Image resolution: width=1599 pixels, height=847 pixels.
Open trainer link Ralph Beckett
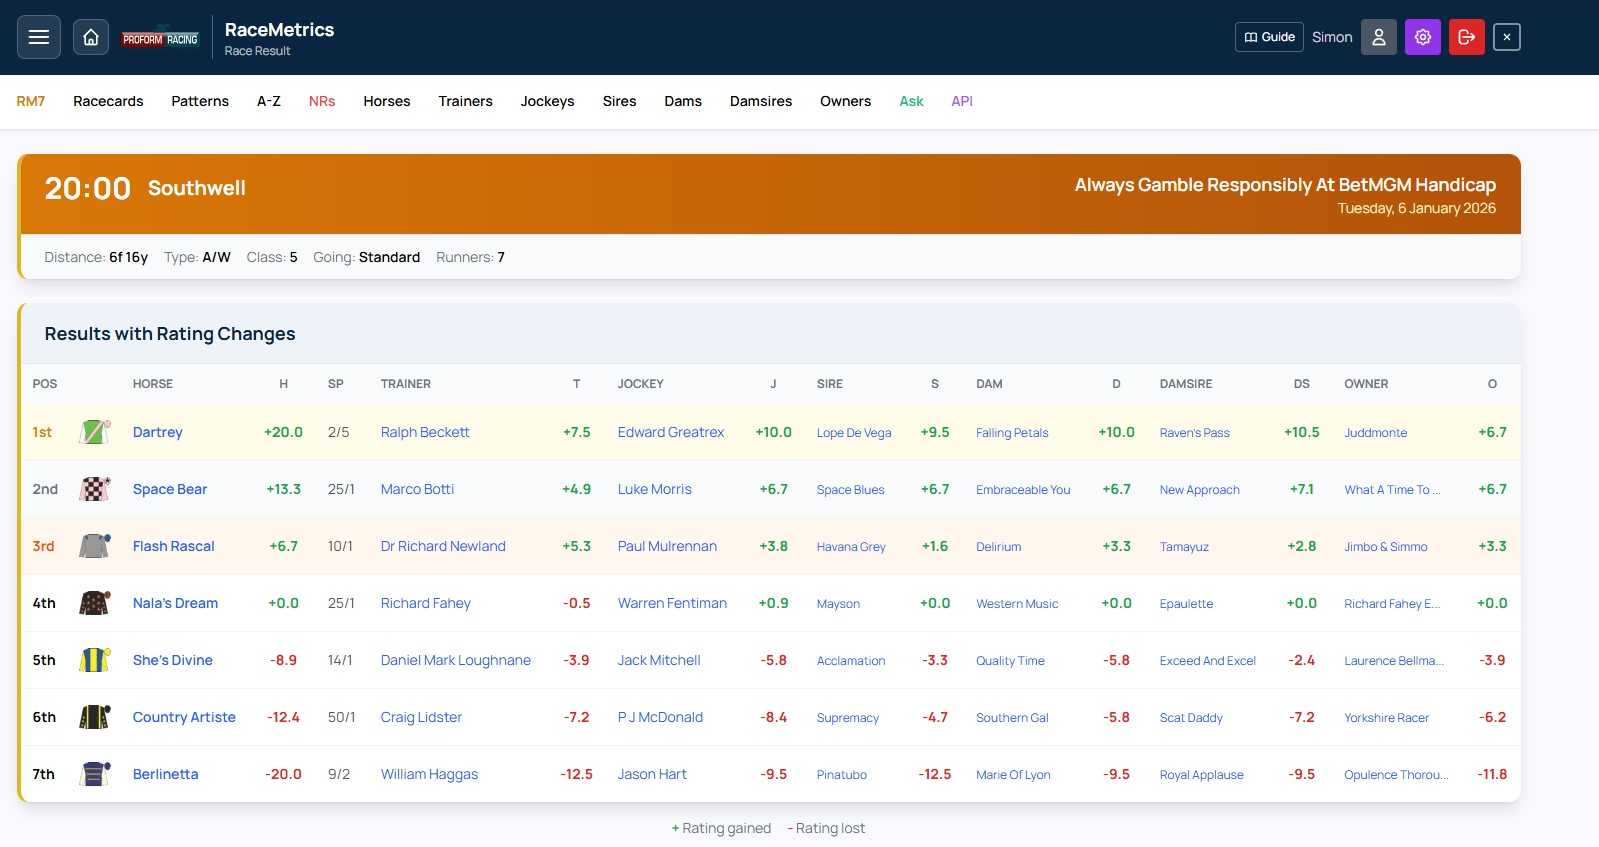[x=425, y=432]
